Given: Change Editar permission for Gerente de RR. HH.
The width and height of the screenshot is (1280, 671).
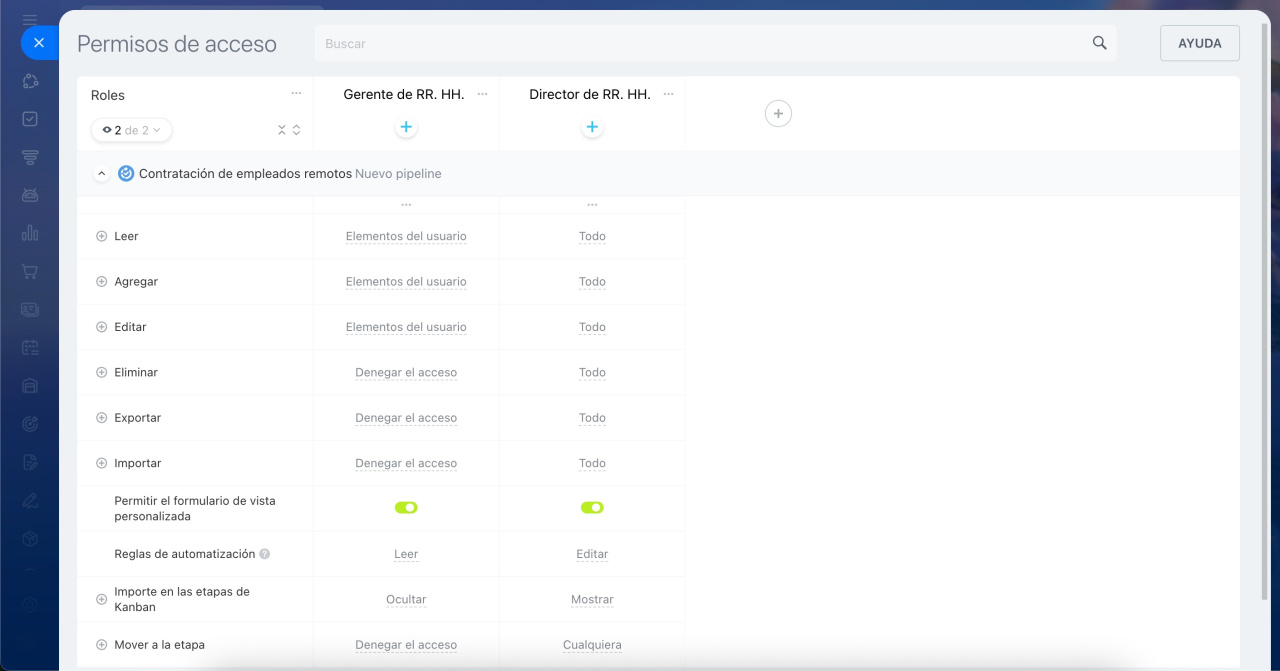Looking at the screenshot, I should tap(406, 327).
